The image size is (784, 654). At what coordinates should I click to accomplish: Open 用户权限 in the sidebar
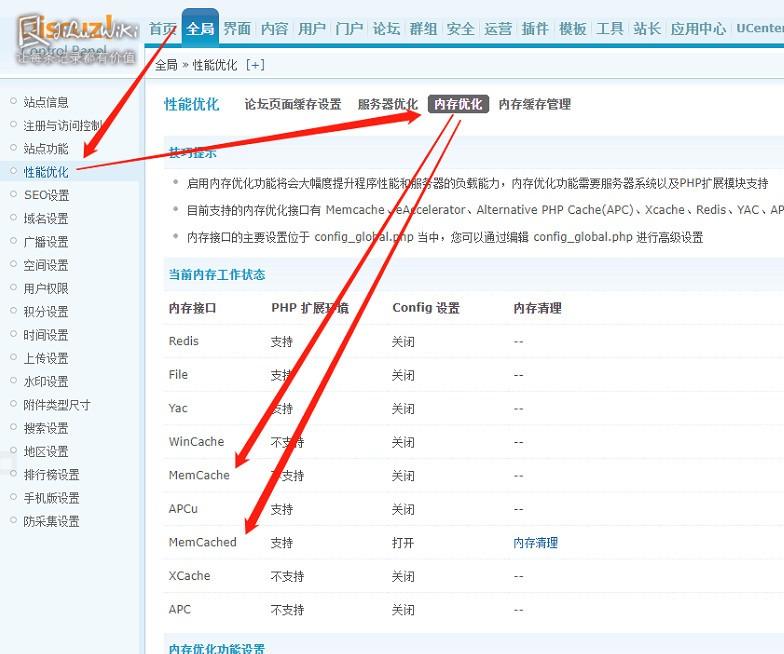(46, 288)
